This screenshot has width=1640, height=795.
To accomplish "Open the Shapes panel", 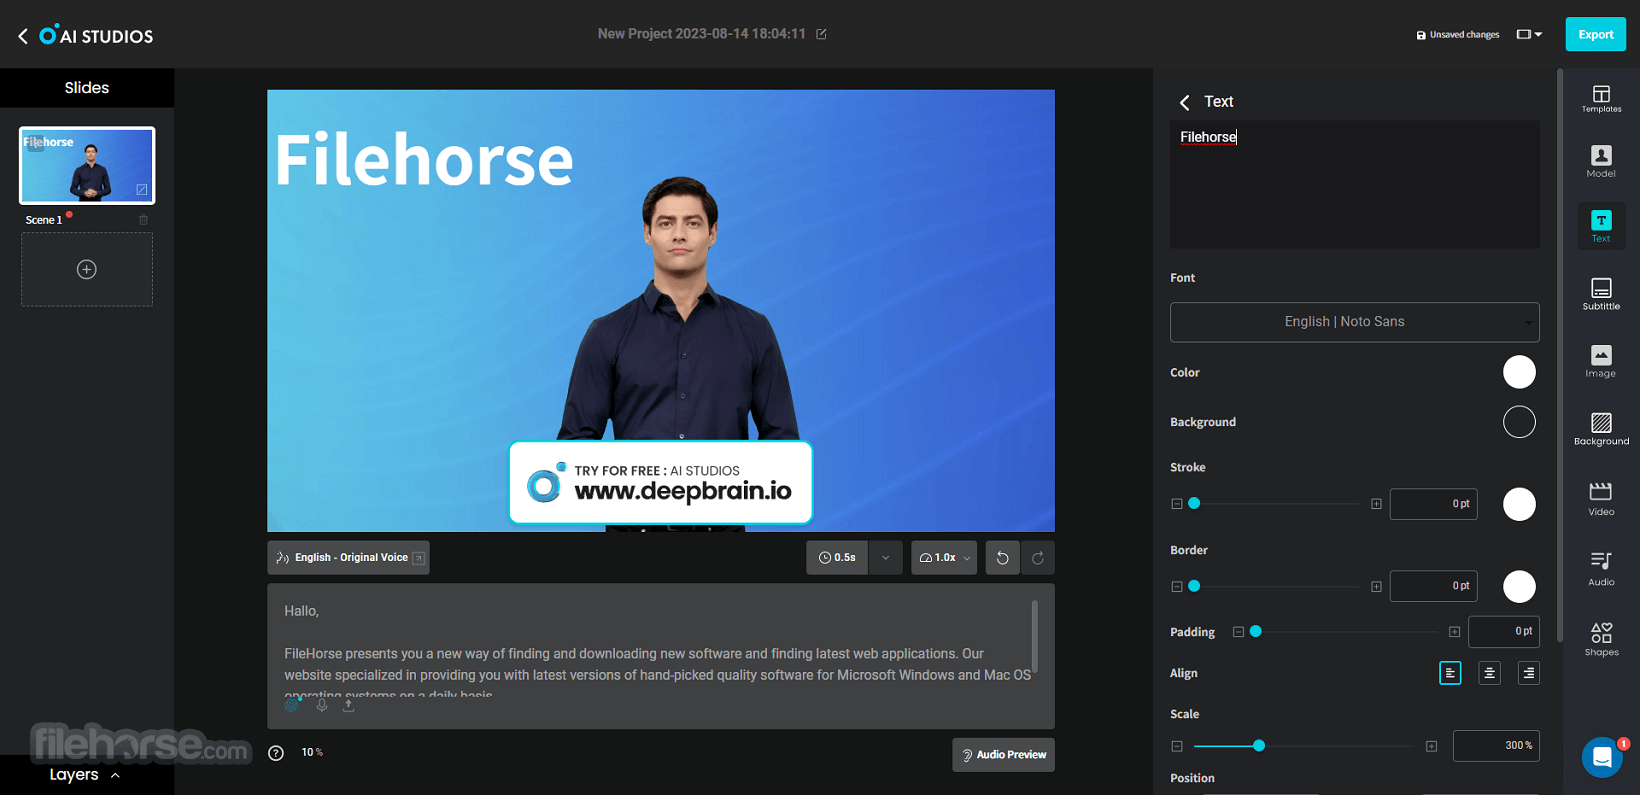I will (1601, 639).
